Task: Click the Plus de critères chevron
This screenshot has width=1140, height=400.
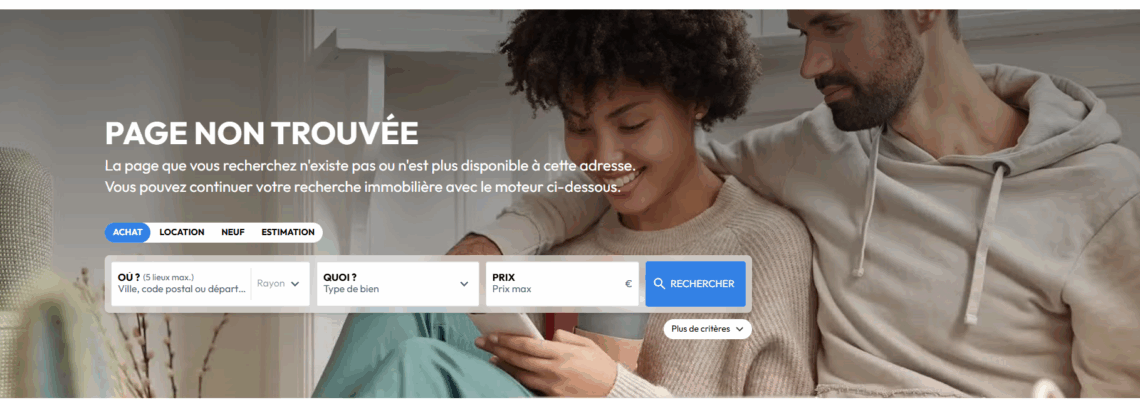Action: [x=740, y=329]
